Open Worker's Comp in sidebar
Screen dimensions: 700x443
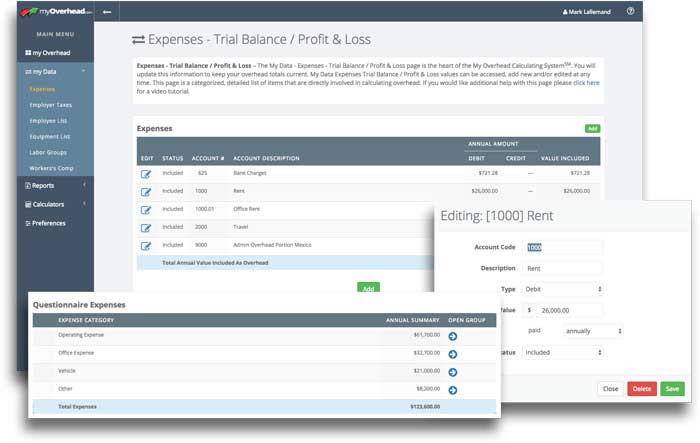pos(51,168)
